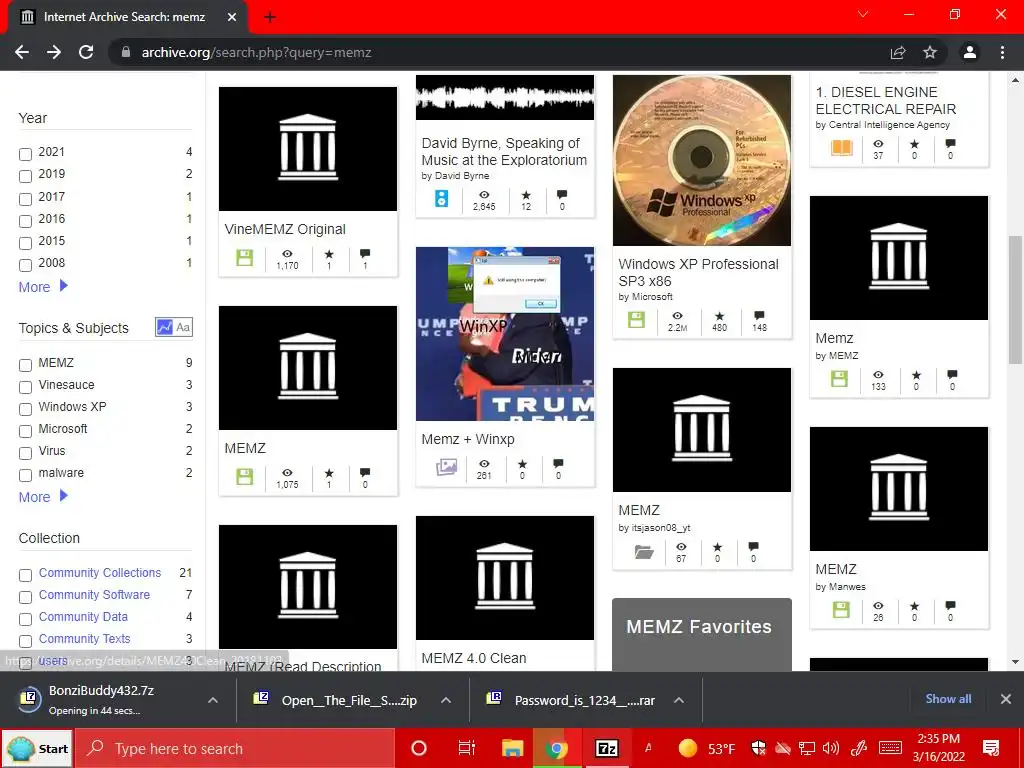Click the scrollbar up arrow
The height and width of the screenshot is (768, 1024).
[1015, 81]
